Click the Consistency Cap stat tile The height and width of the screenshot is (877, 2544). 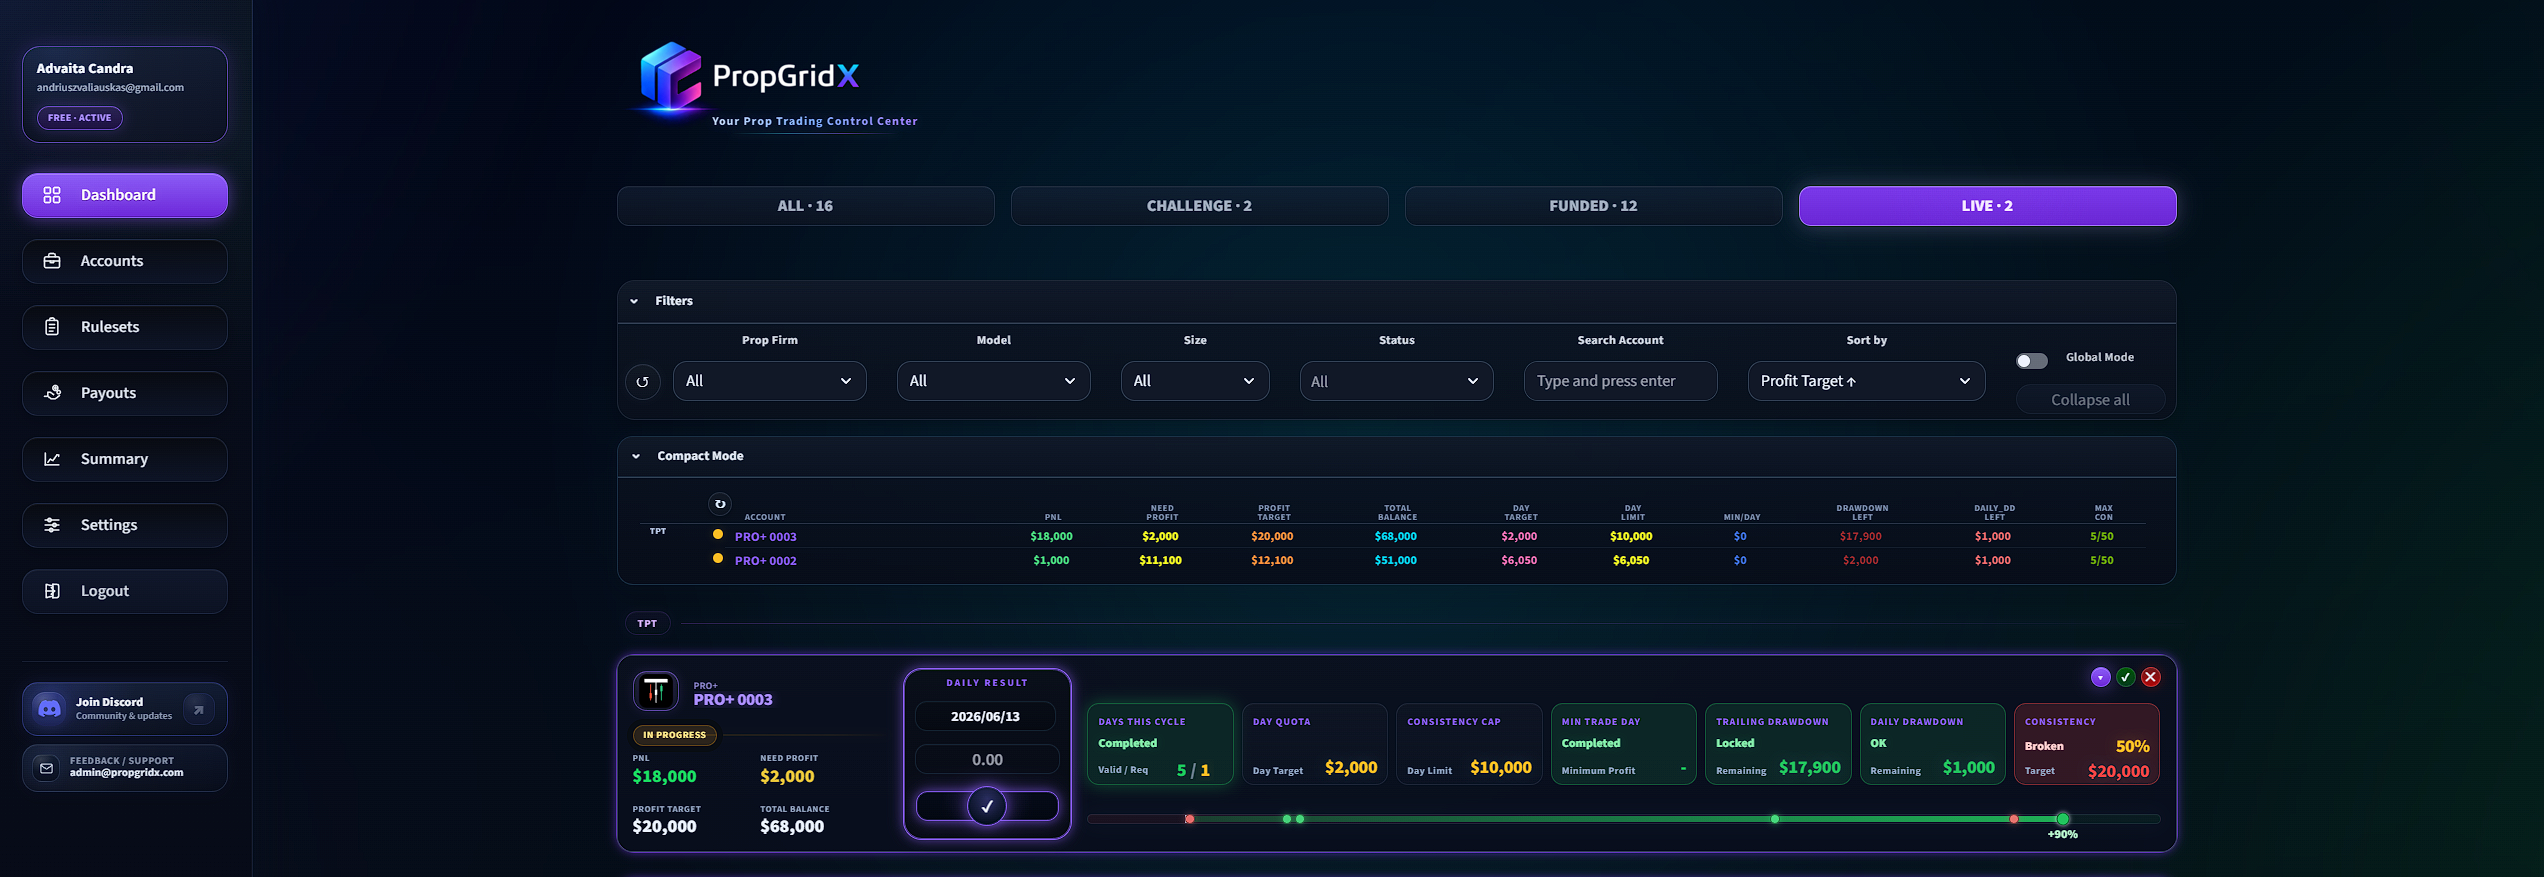pos(1469,744)
